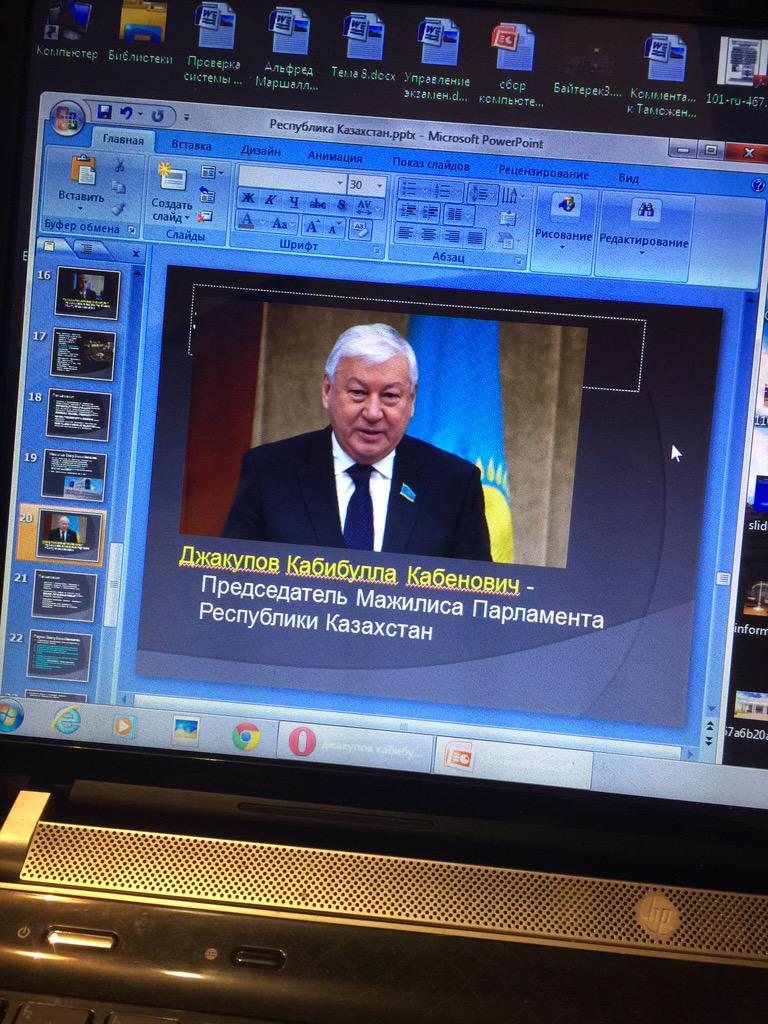The width and height of the screenshot is (768, 1024).
Task: Expand the Рисование drawing group
Action: coord(564,226)
